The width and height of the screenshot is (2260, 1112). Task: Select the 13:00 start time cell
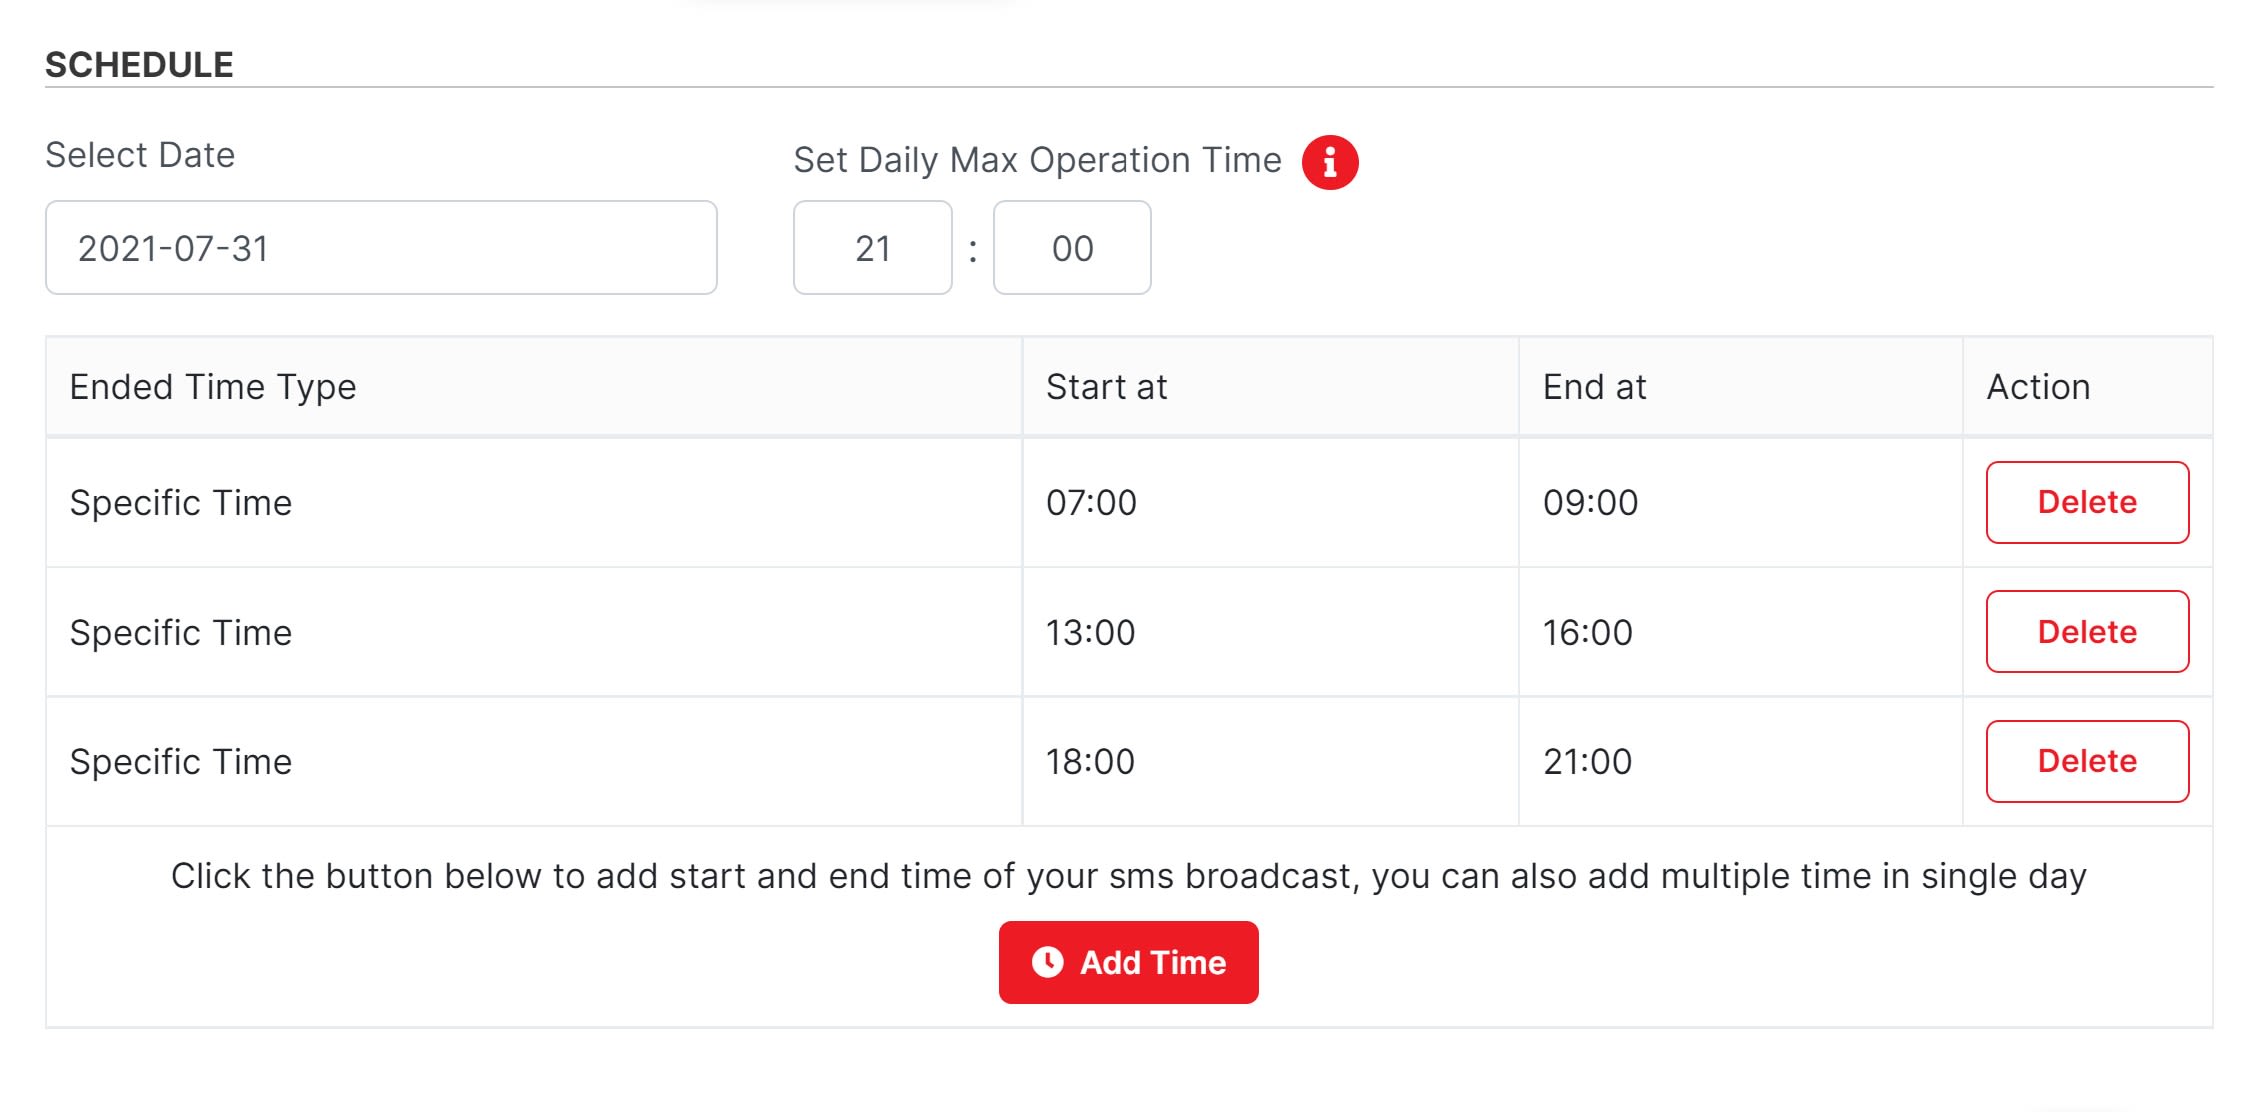click(x=1090, y=632)
